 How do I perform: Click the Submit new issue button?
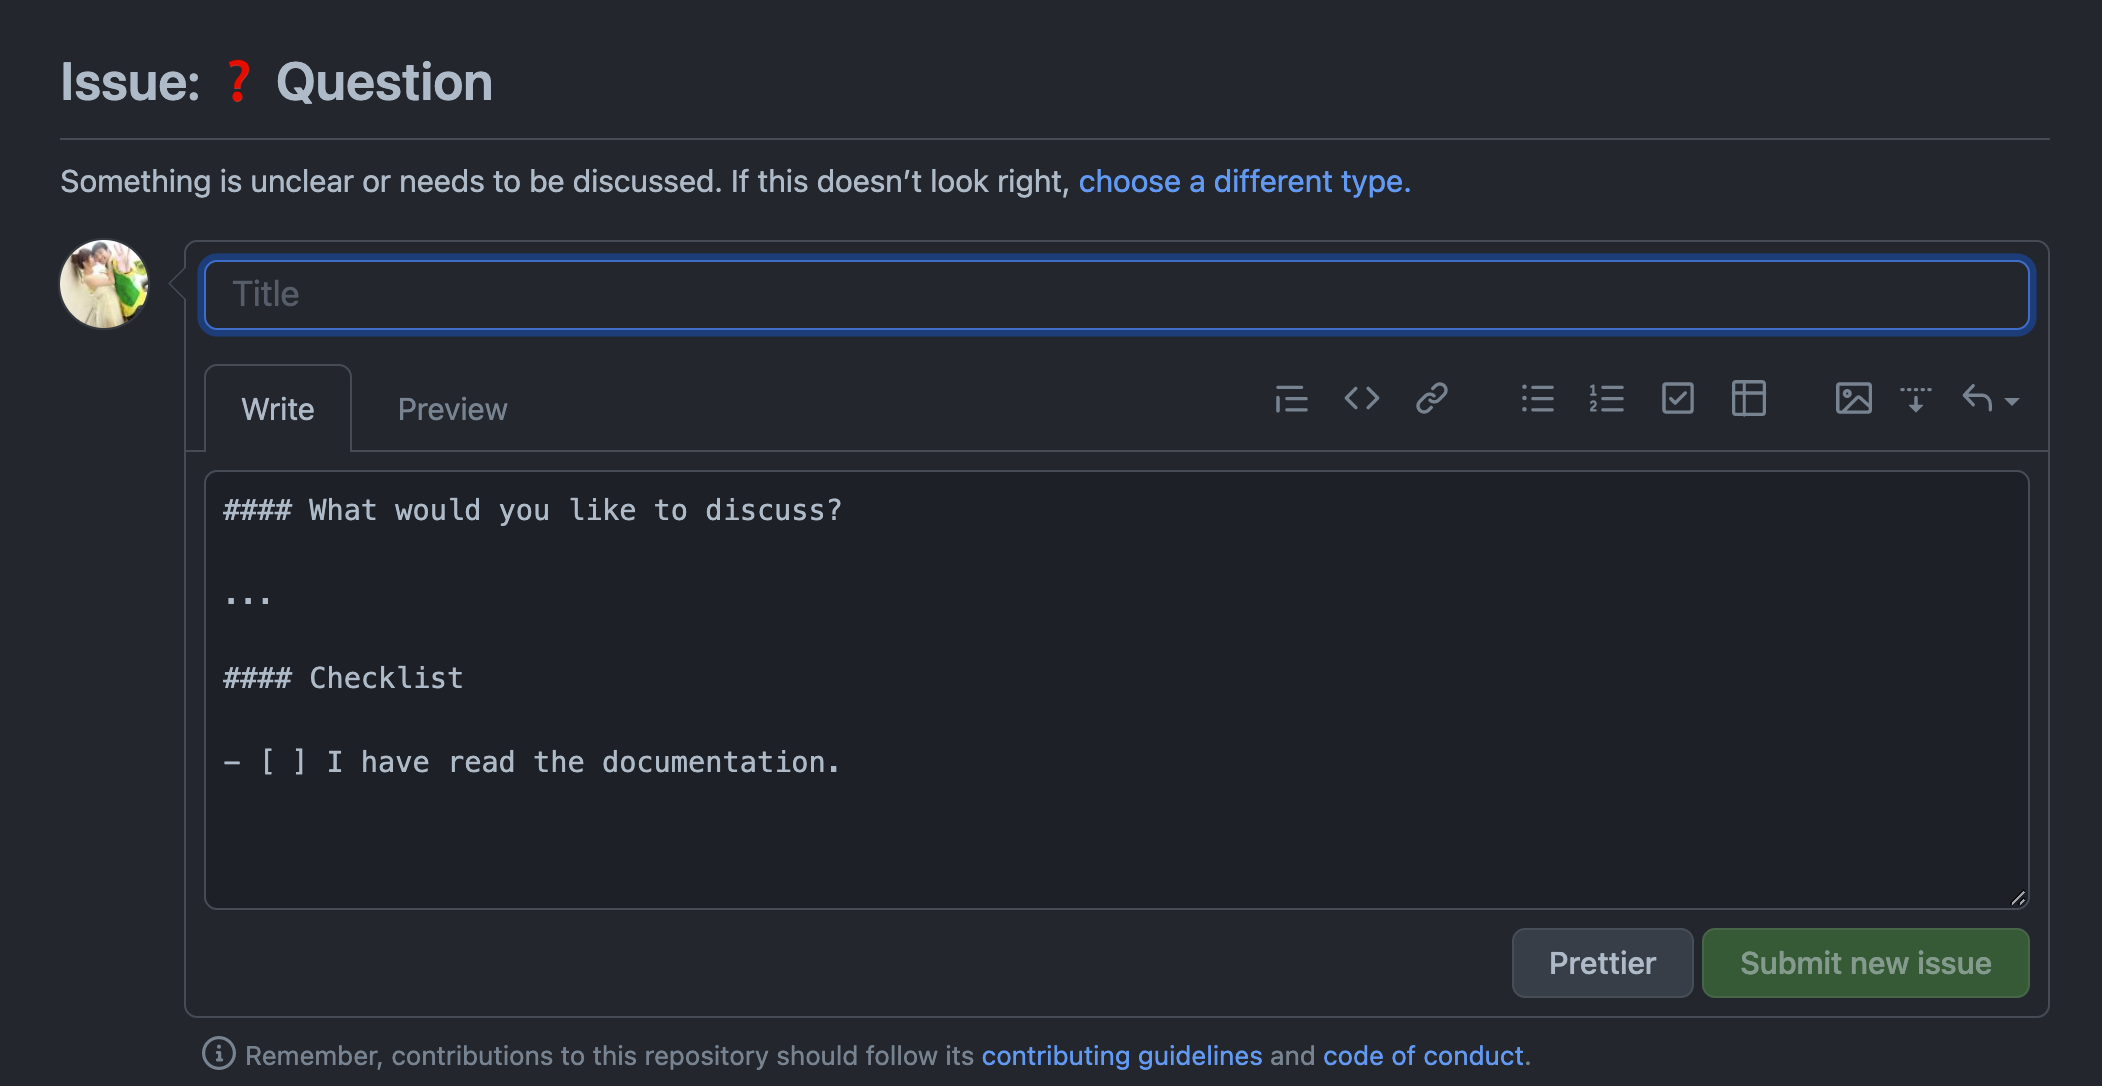pos(1864,963)
